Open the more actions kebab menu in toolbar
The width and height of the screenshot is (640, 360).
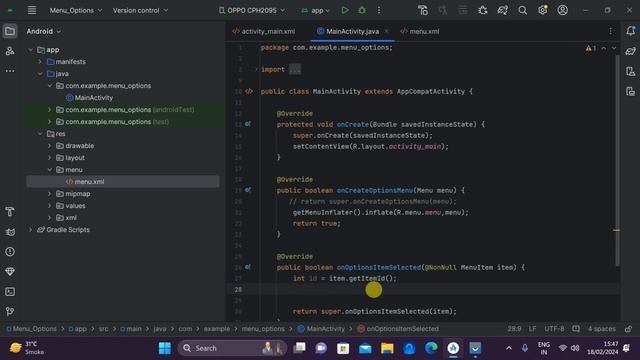click(379, 10)
